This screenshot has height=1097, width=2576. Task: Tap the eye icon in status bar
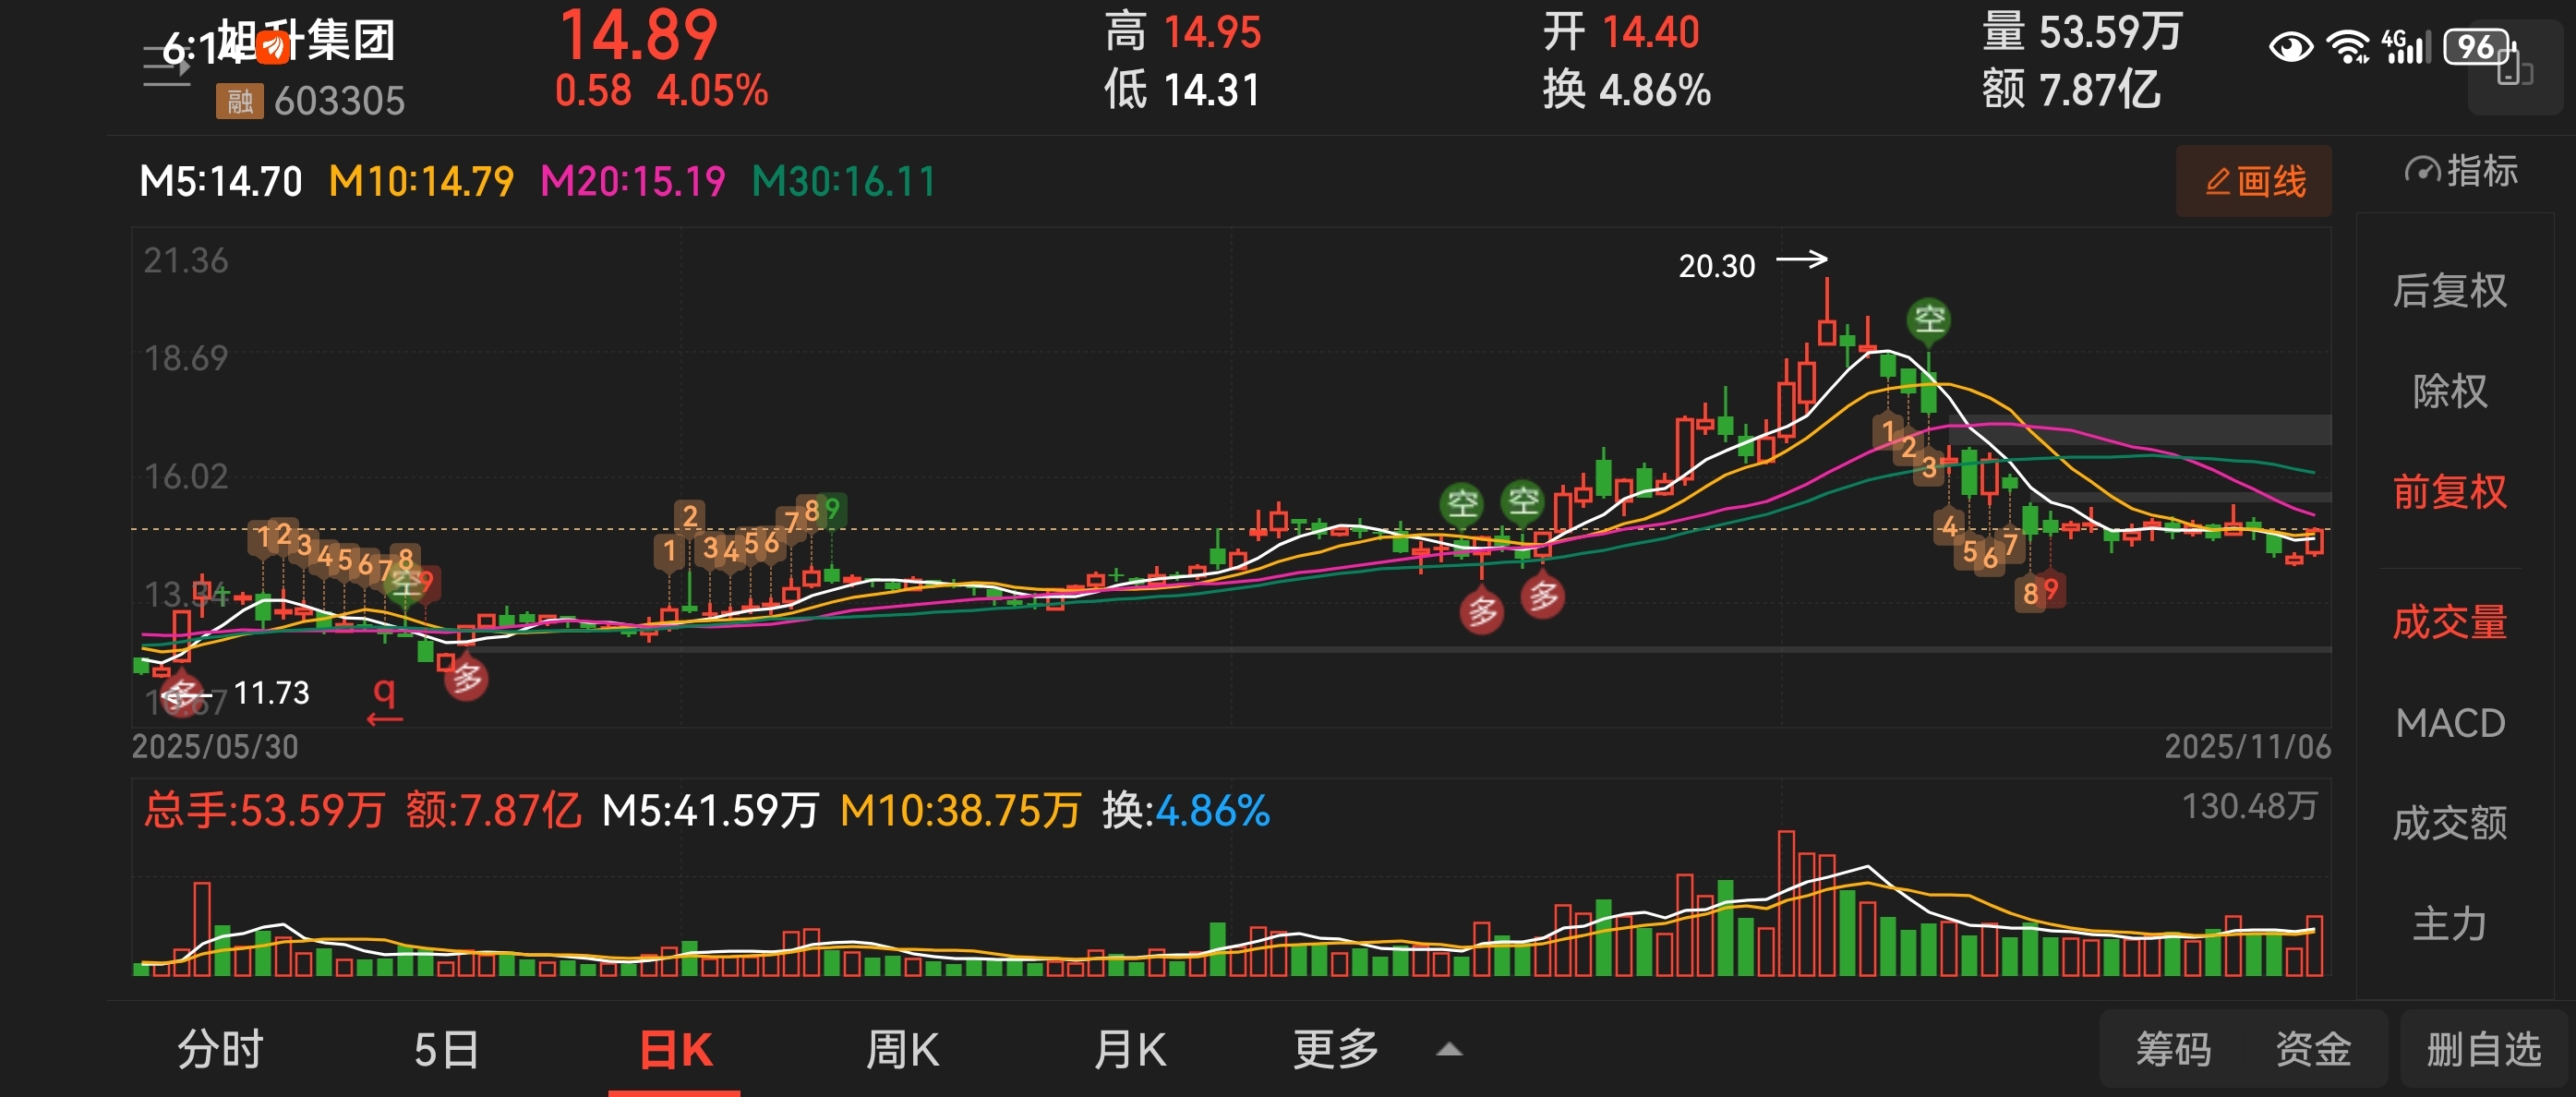tap(2290, 47)
